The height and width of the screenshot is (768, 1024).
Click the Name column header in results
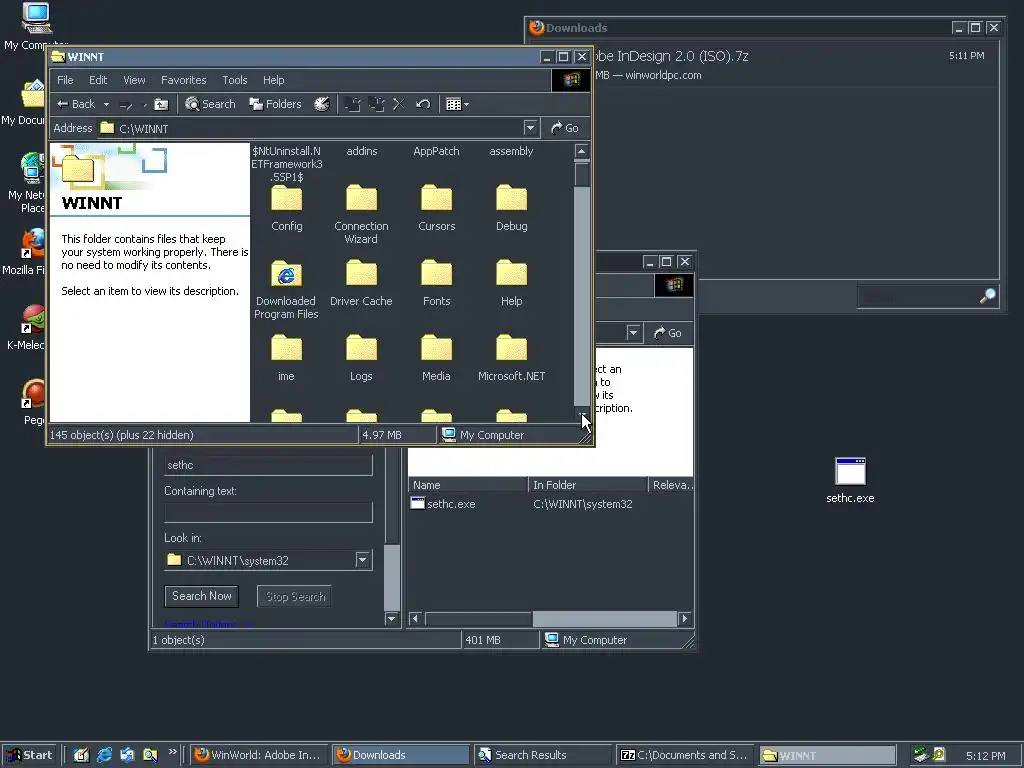(468, 485)
